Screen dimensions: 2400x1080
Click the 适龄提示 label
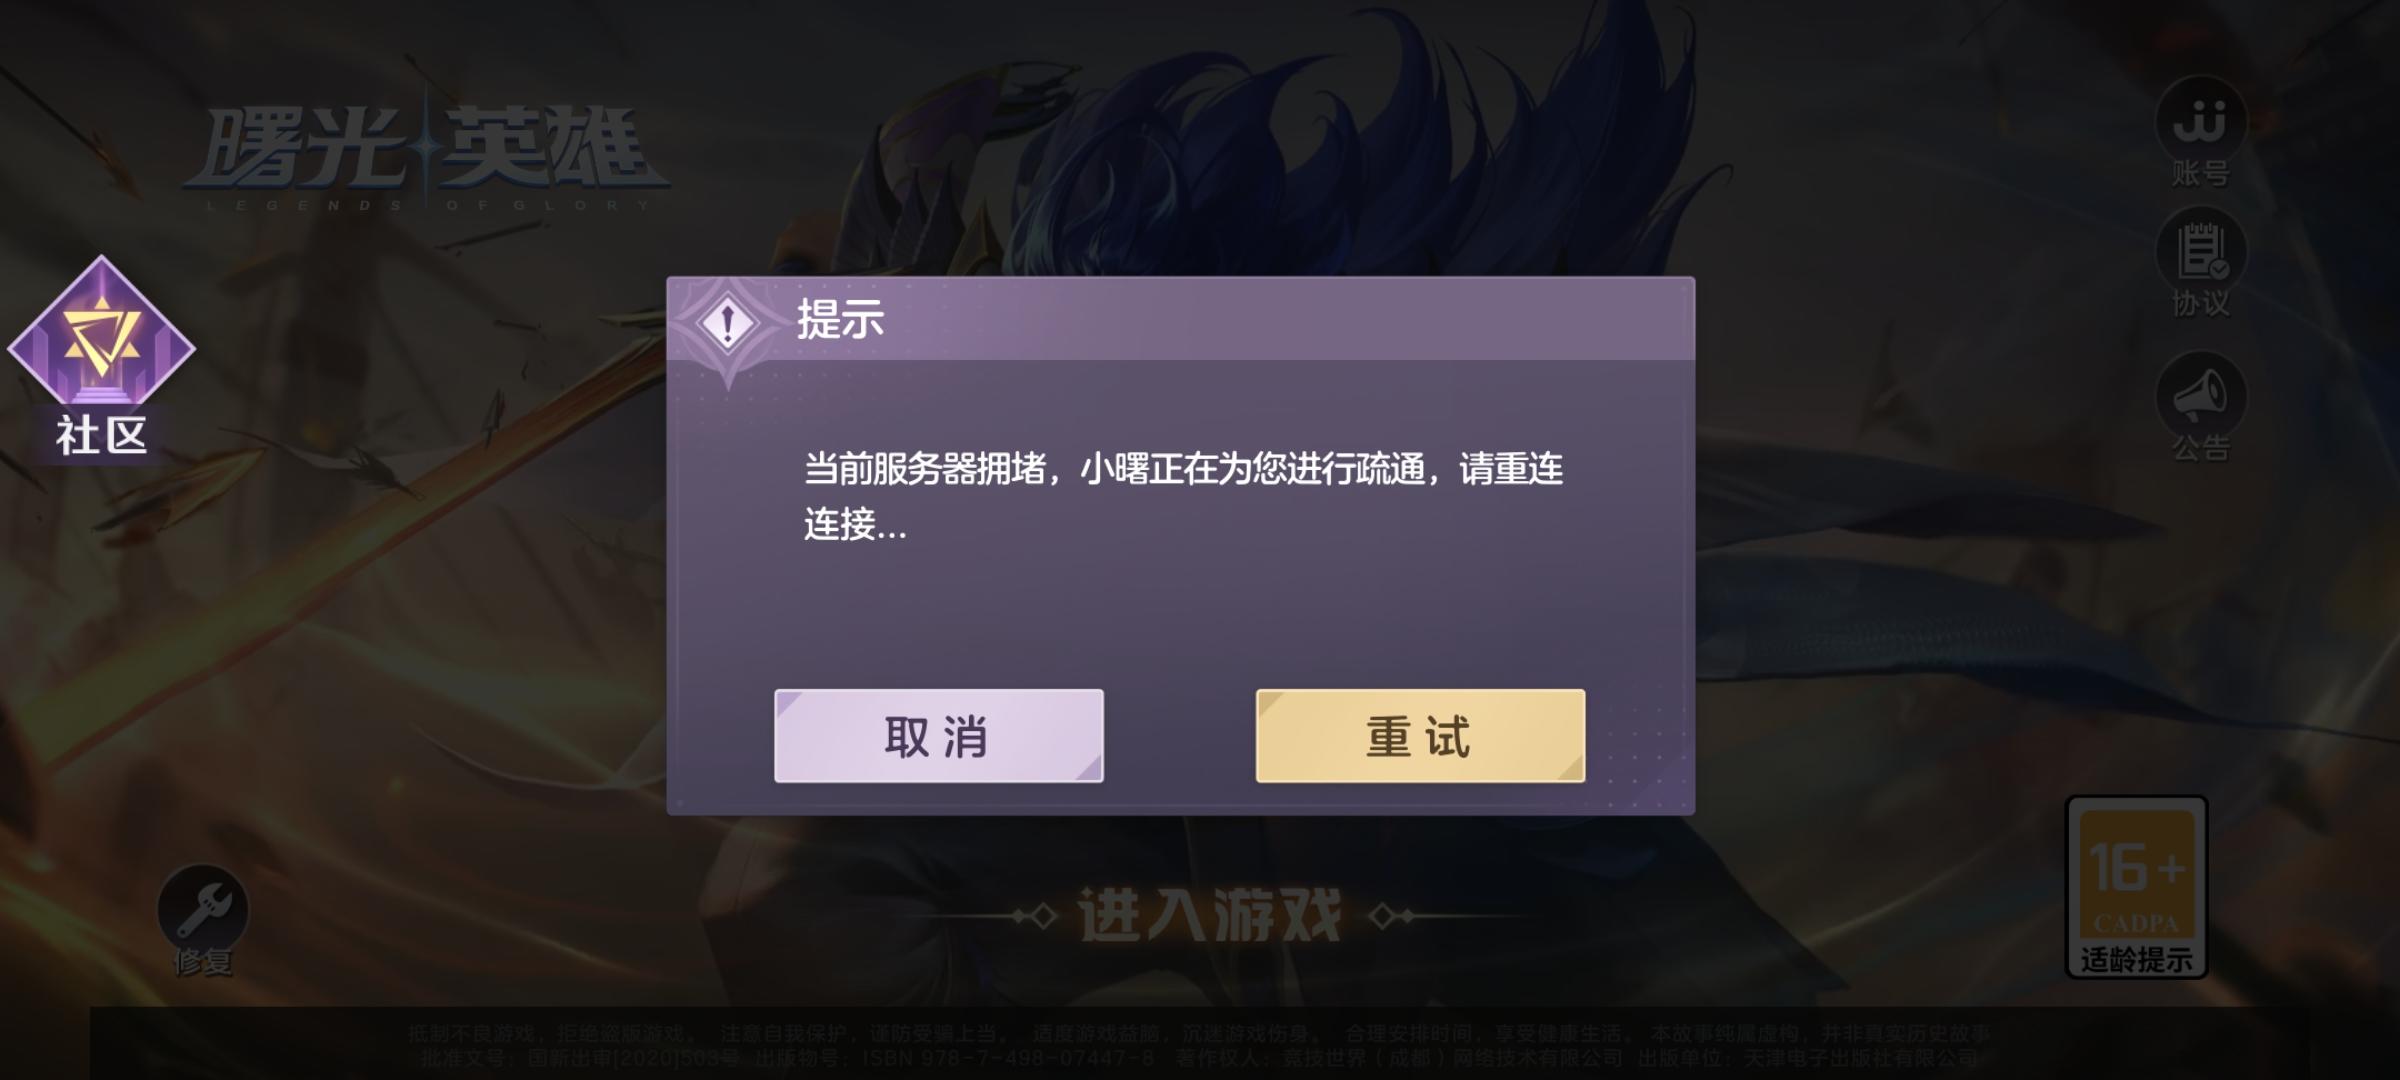(x=2137, y=960)
